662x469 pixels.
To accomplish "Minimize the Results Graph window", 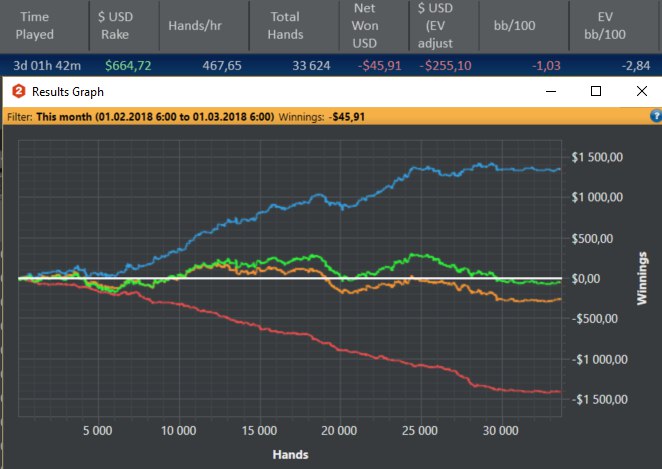I will pyautogui.click(x=551, y=91).
